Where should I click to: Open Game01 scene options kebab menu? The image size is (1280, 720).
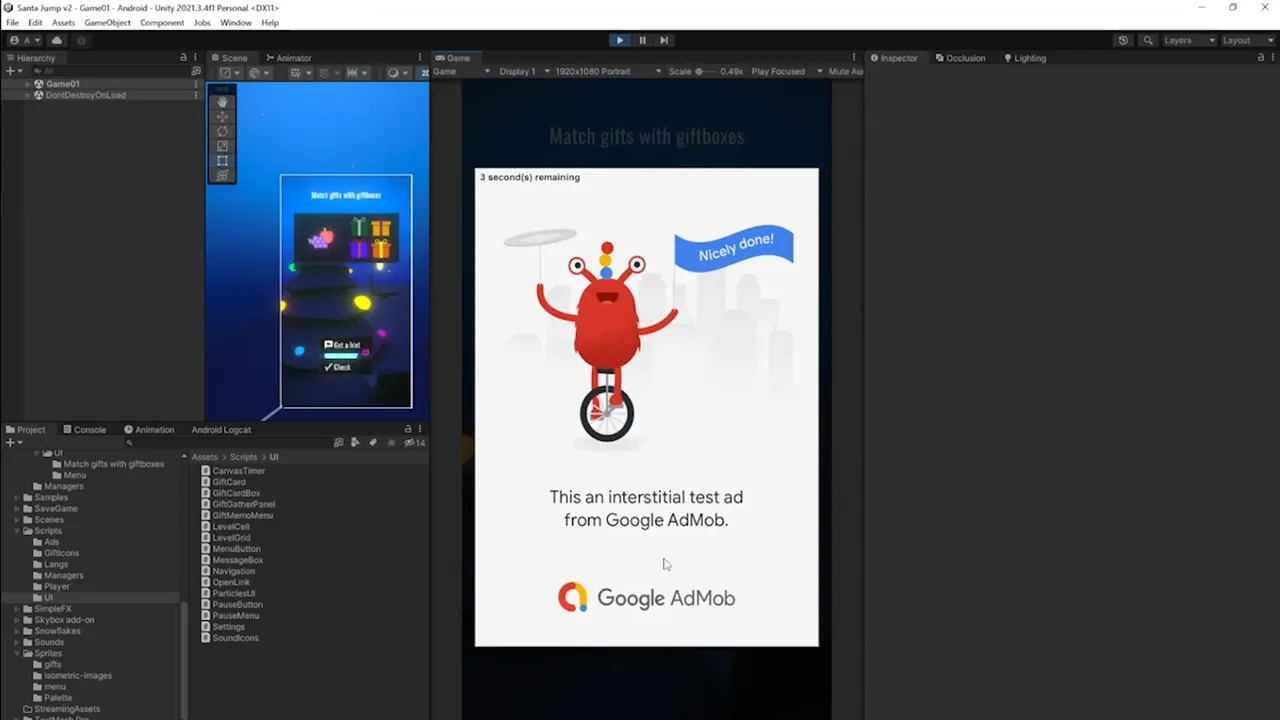196,84
